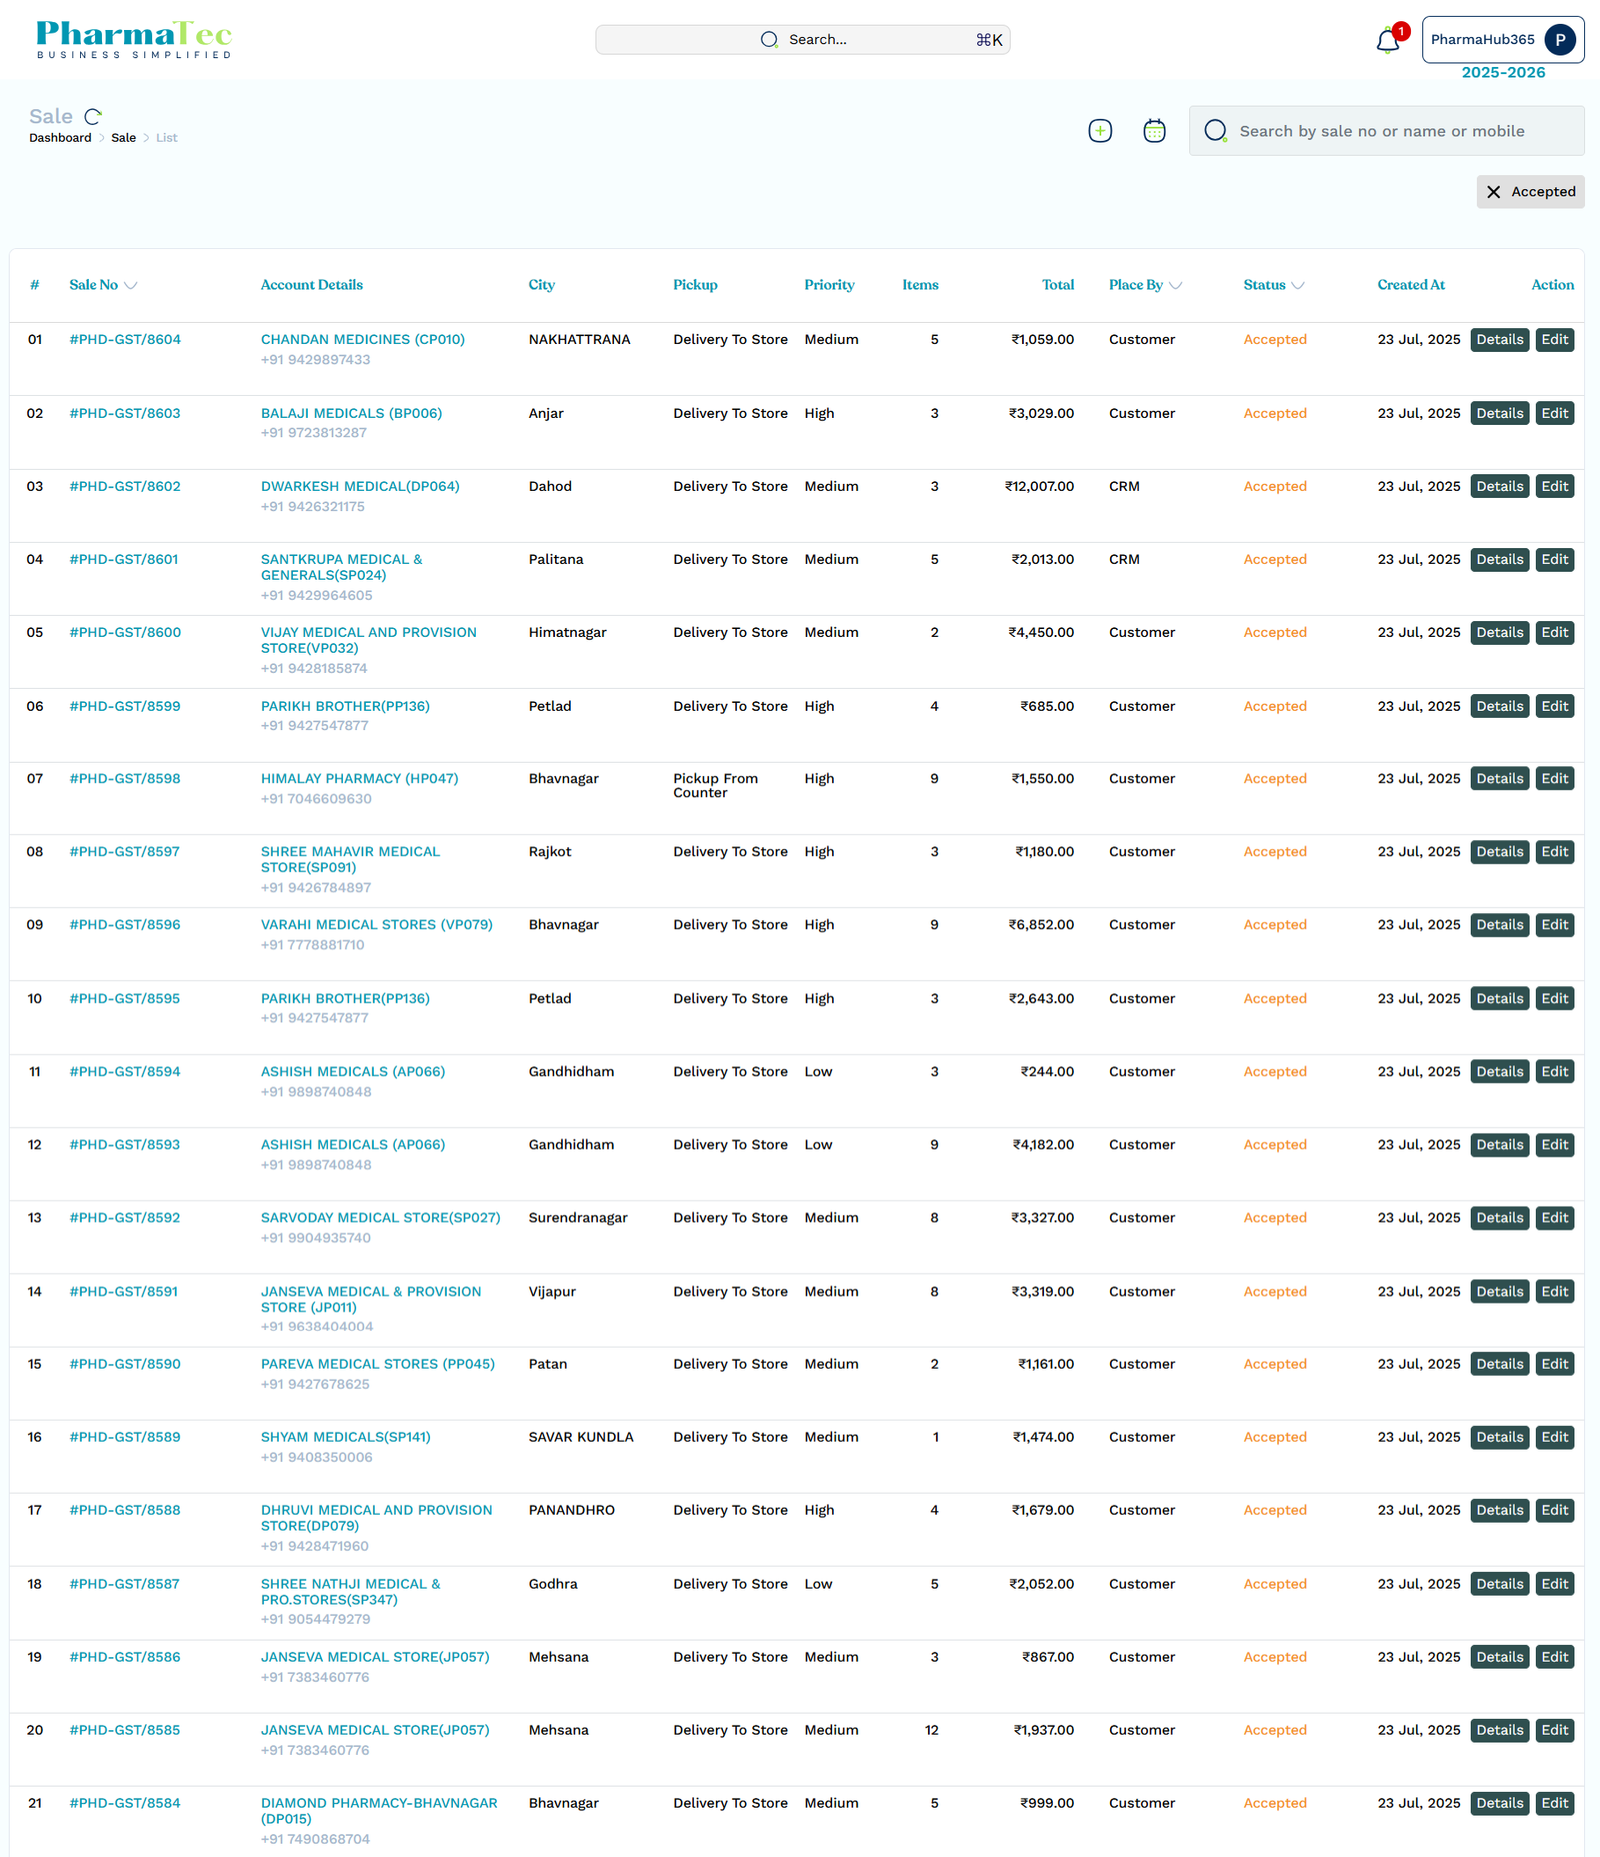Open the Status column sort dropdown
The width and height of the screenshot is (1600, 1857).
1297,285
